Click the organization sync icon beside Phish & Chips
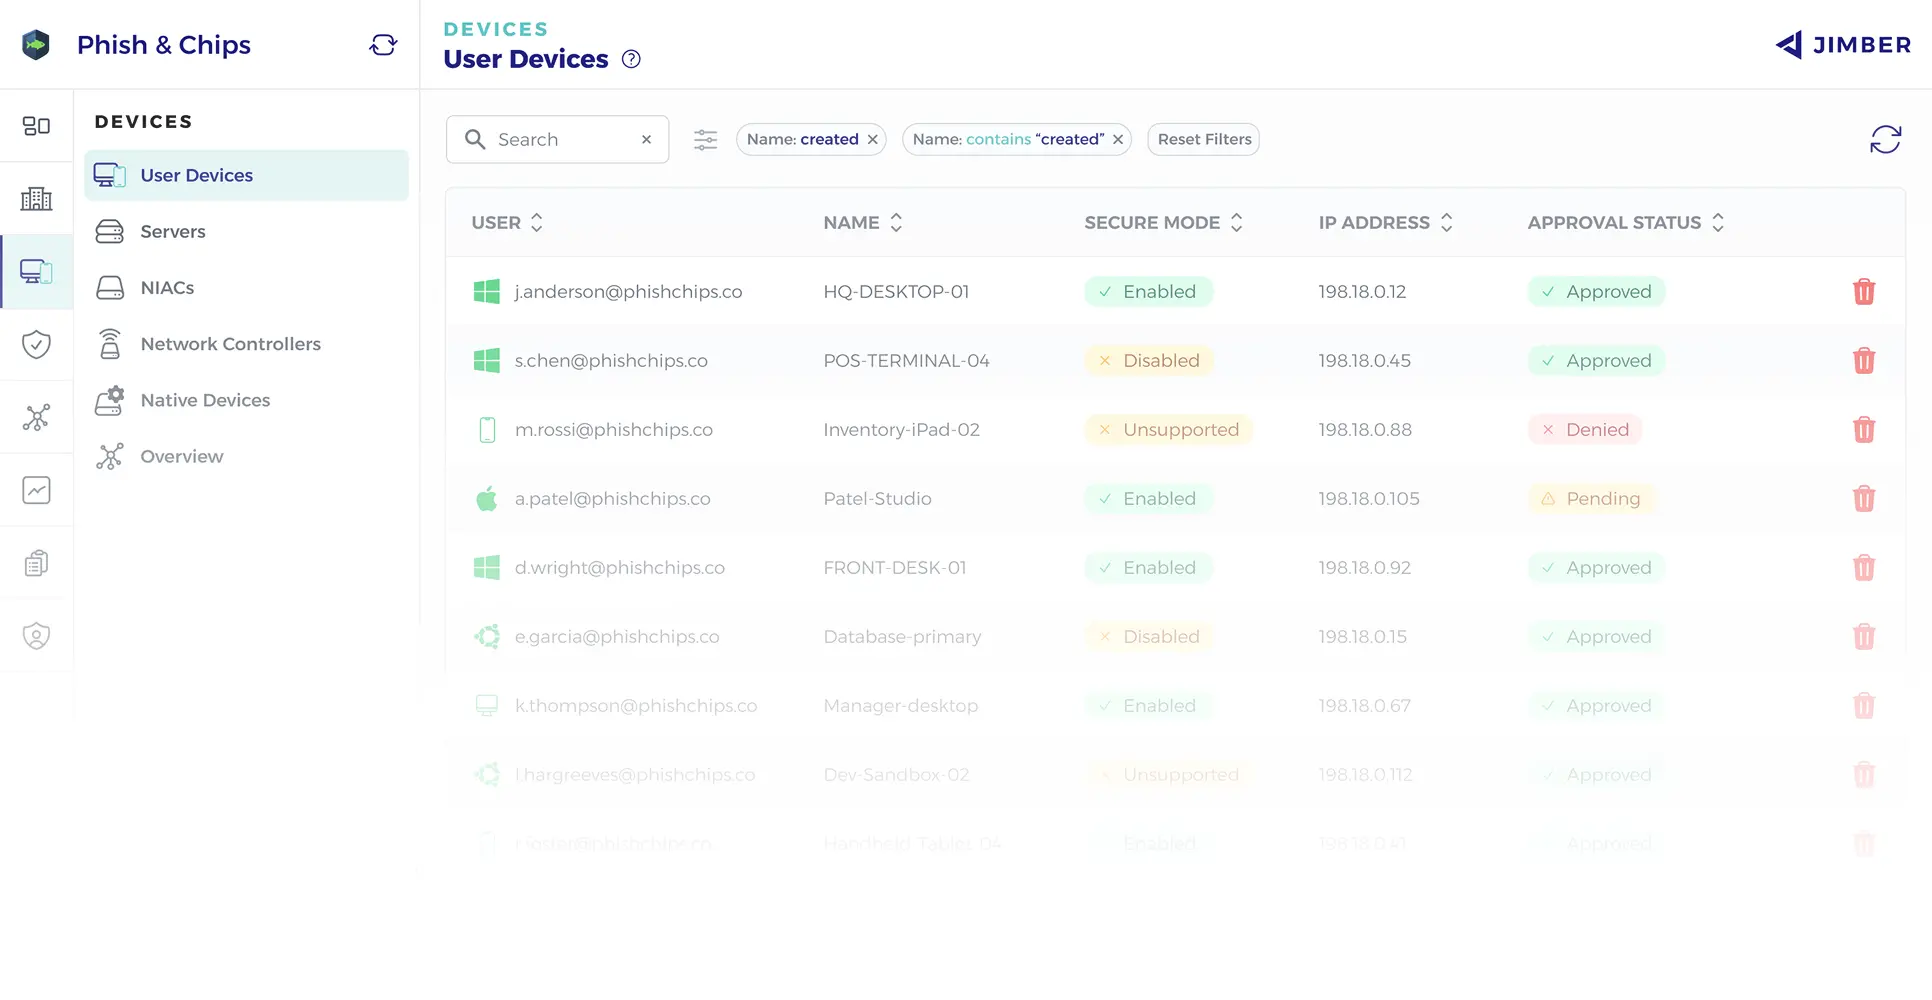 (383, 45)
